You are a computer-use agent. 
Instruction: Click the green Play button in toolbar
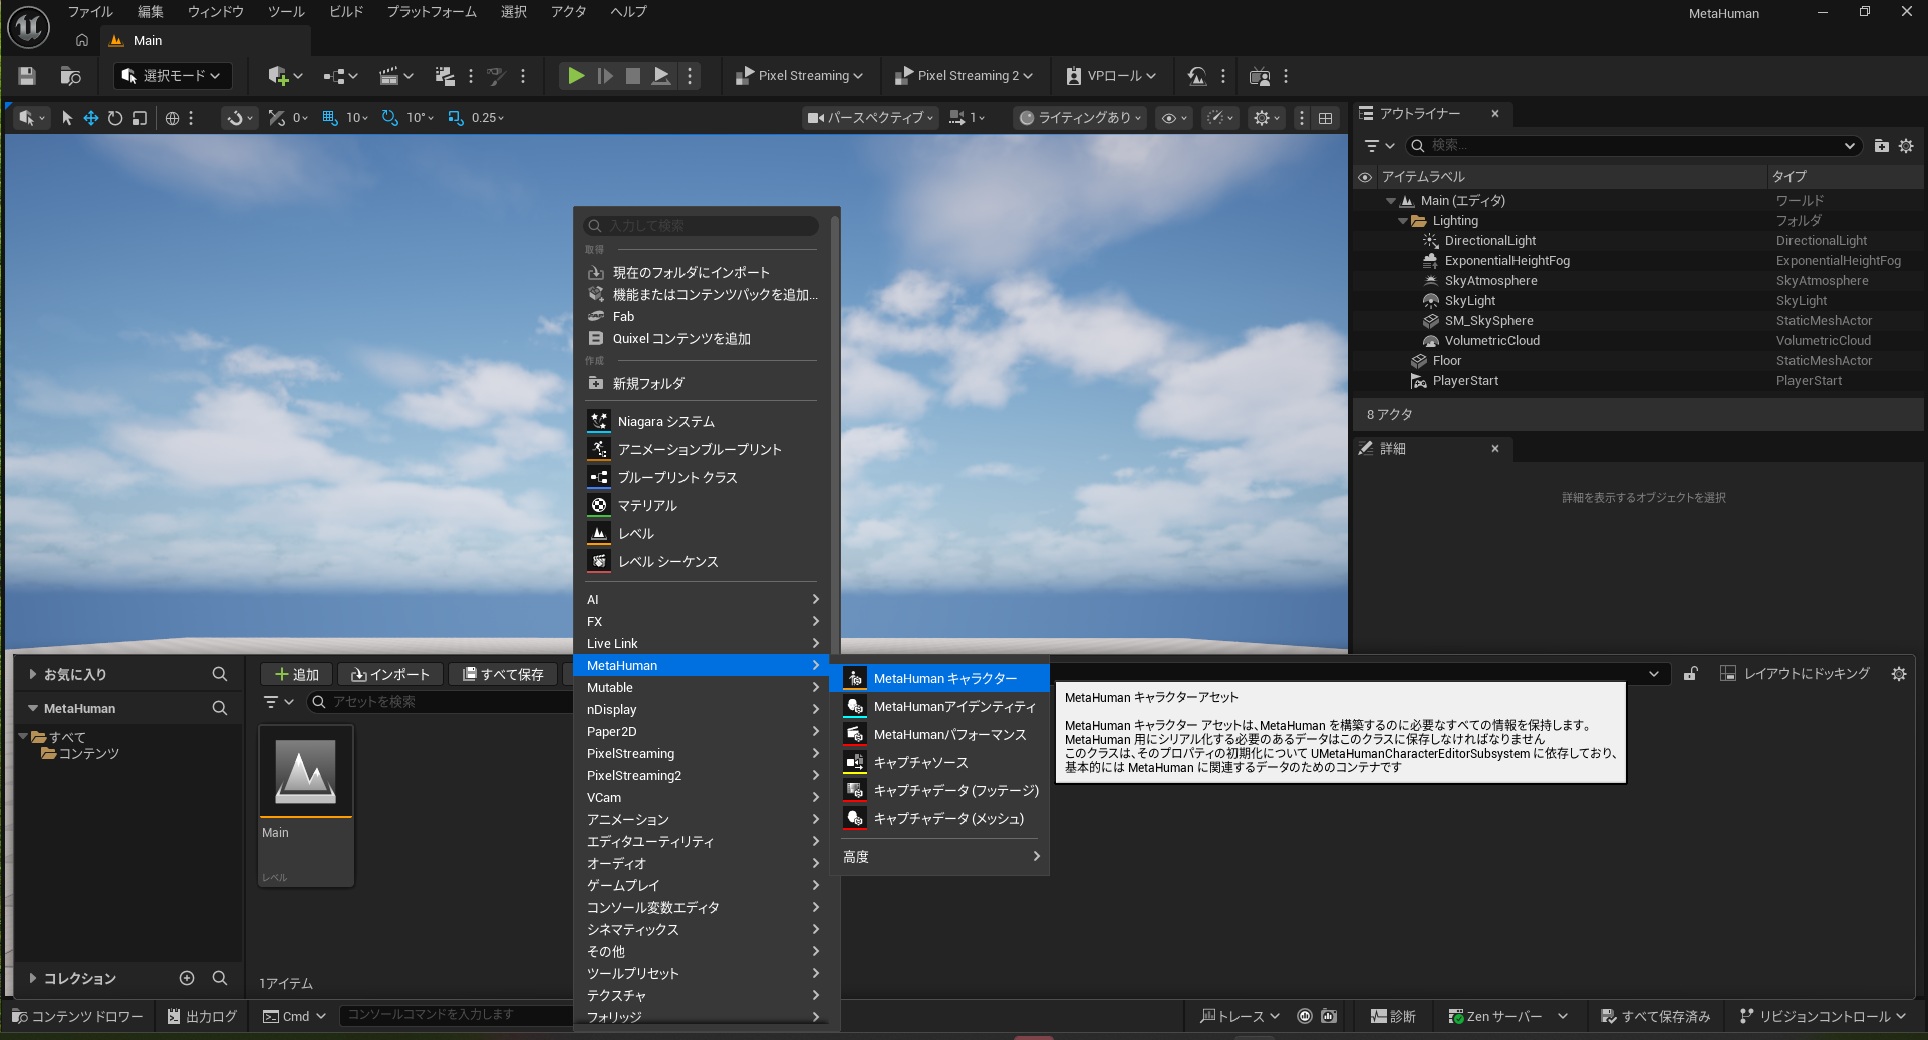(576, 76)
